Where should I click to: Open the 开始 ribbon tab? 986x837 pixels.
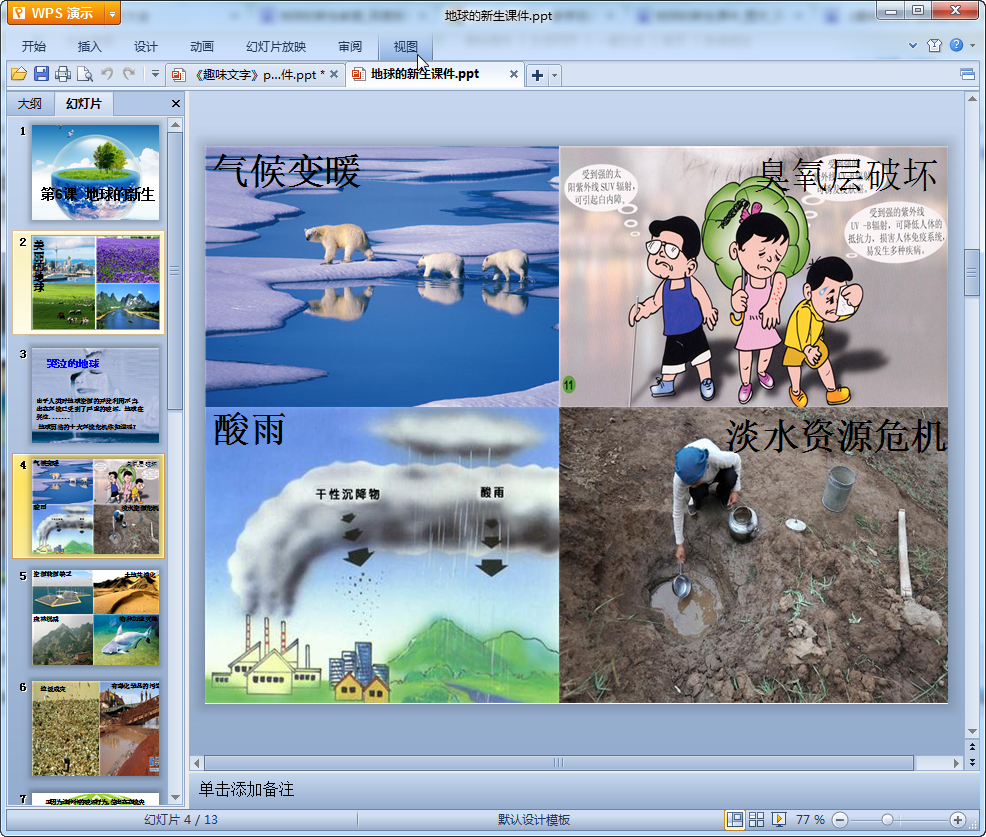pyautogui.click(x=34, y=47)
